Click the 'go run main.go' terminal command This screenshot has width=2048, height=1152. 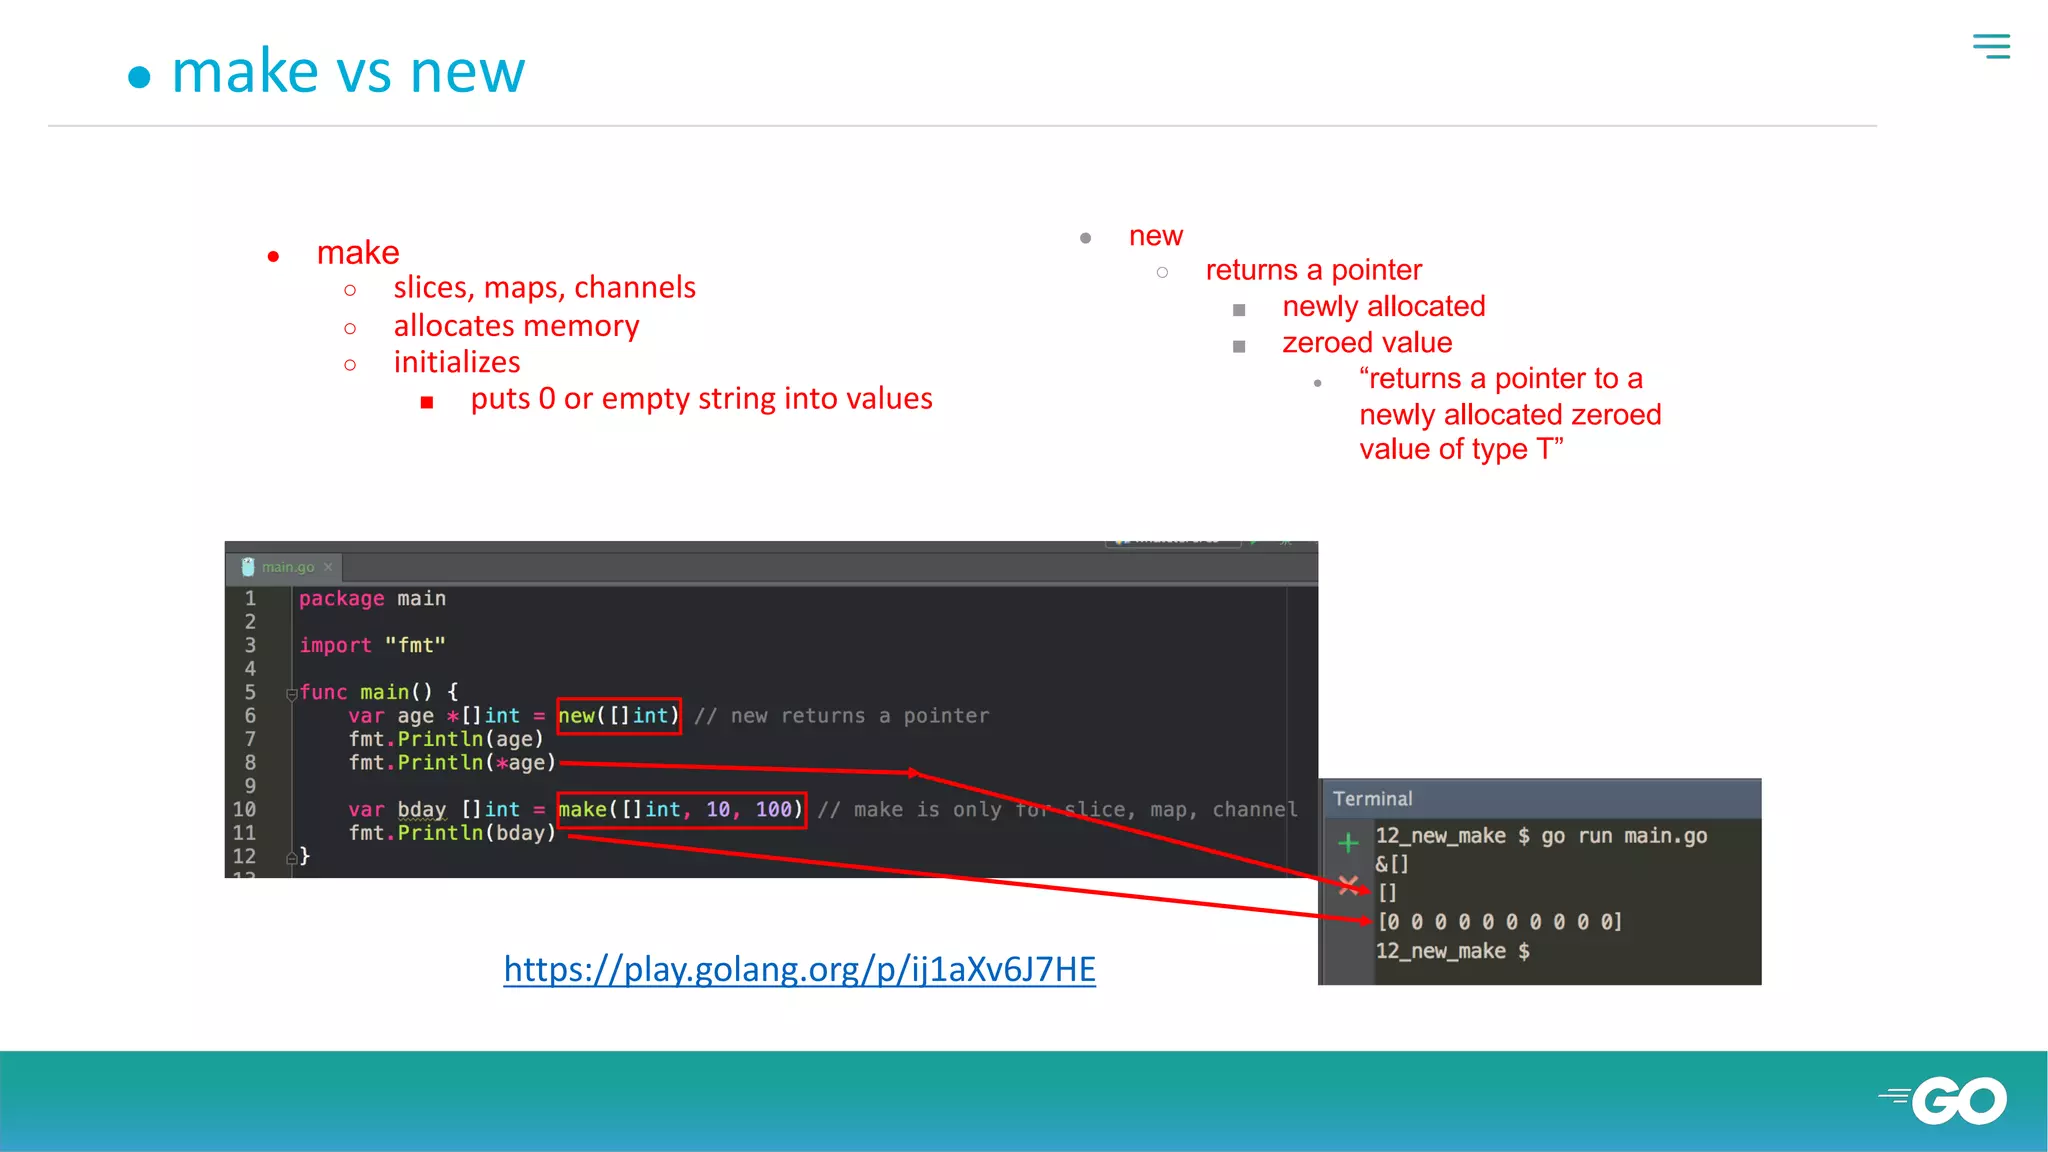[x=1623, y=836]
